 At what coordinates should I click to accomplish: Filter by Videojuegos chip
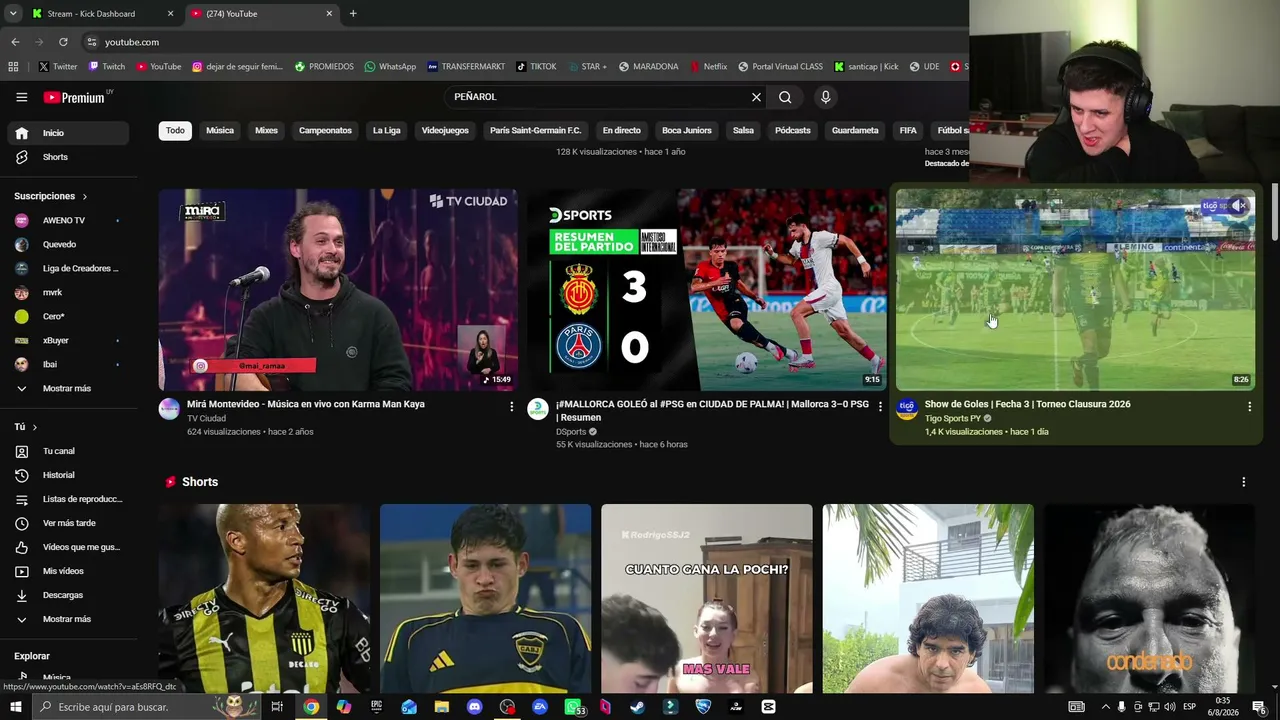pos(445,131)
